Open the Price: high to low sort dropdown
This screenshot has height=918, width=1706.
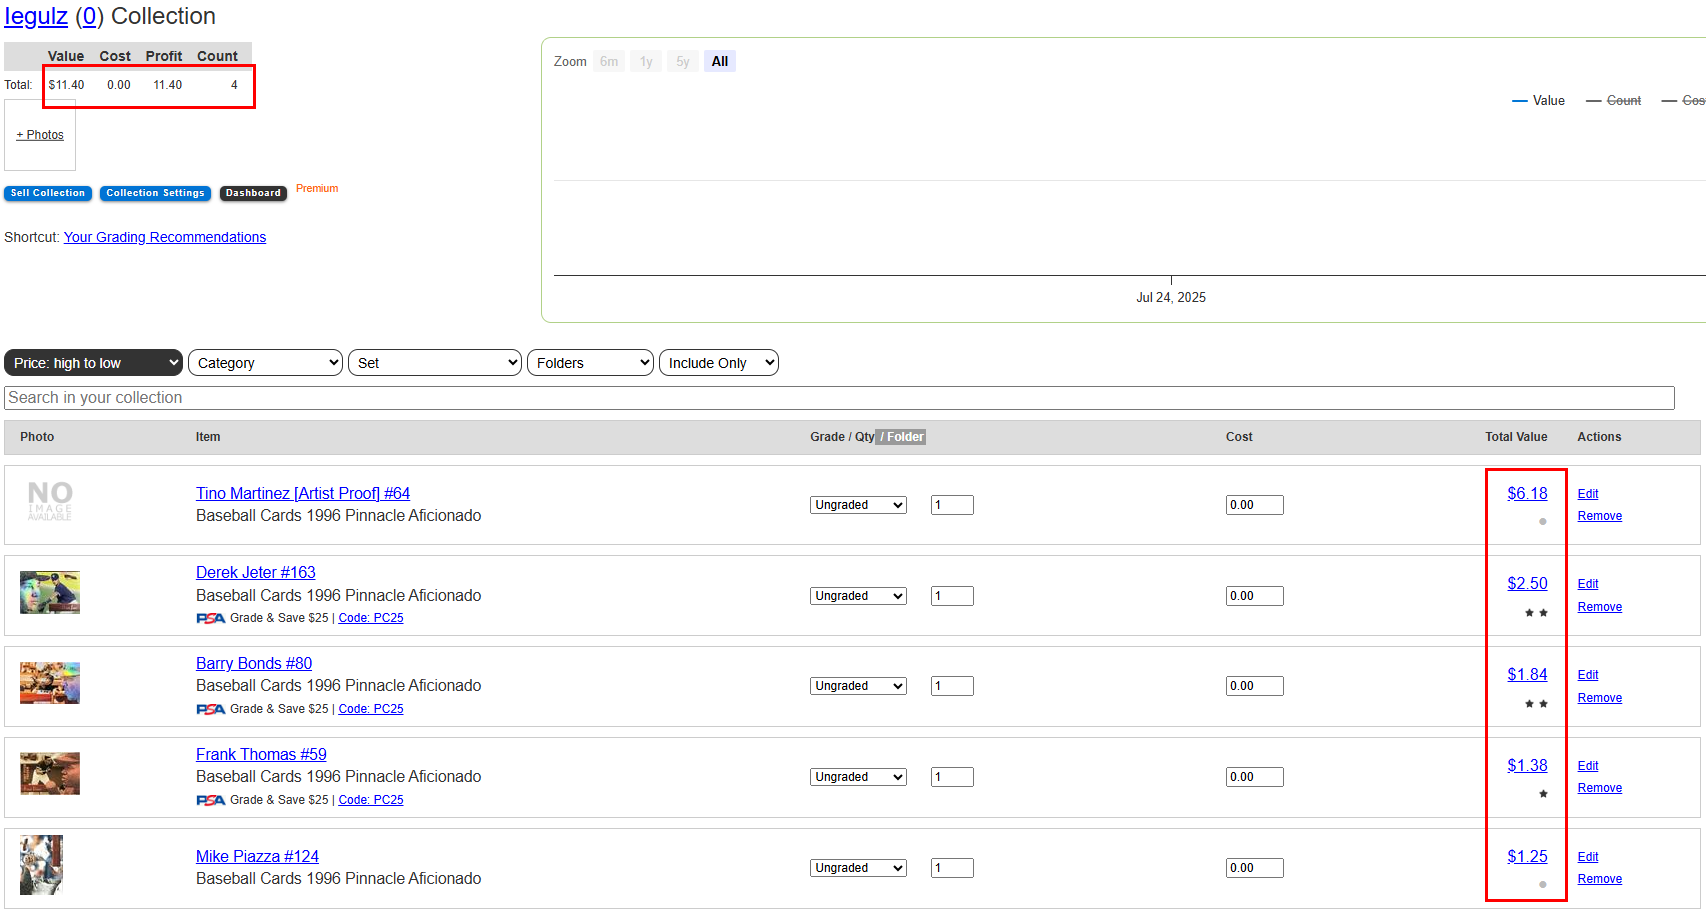point(93,363)
